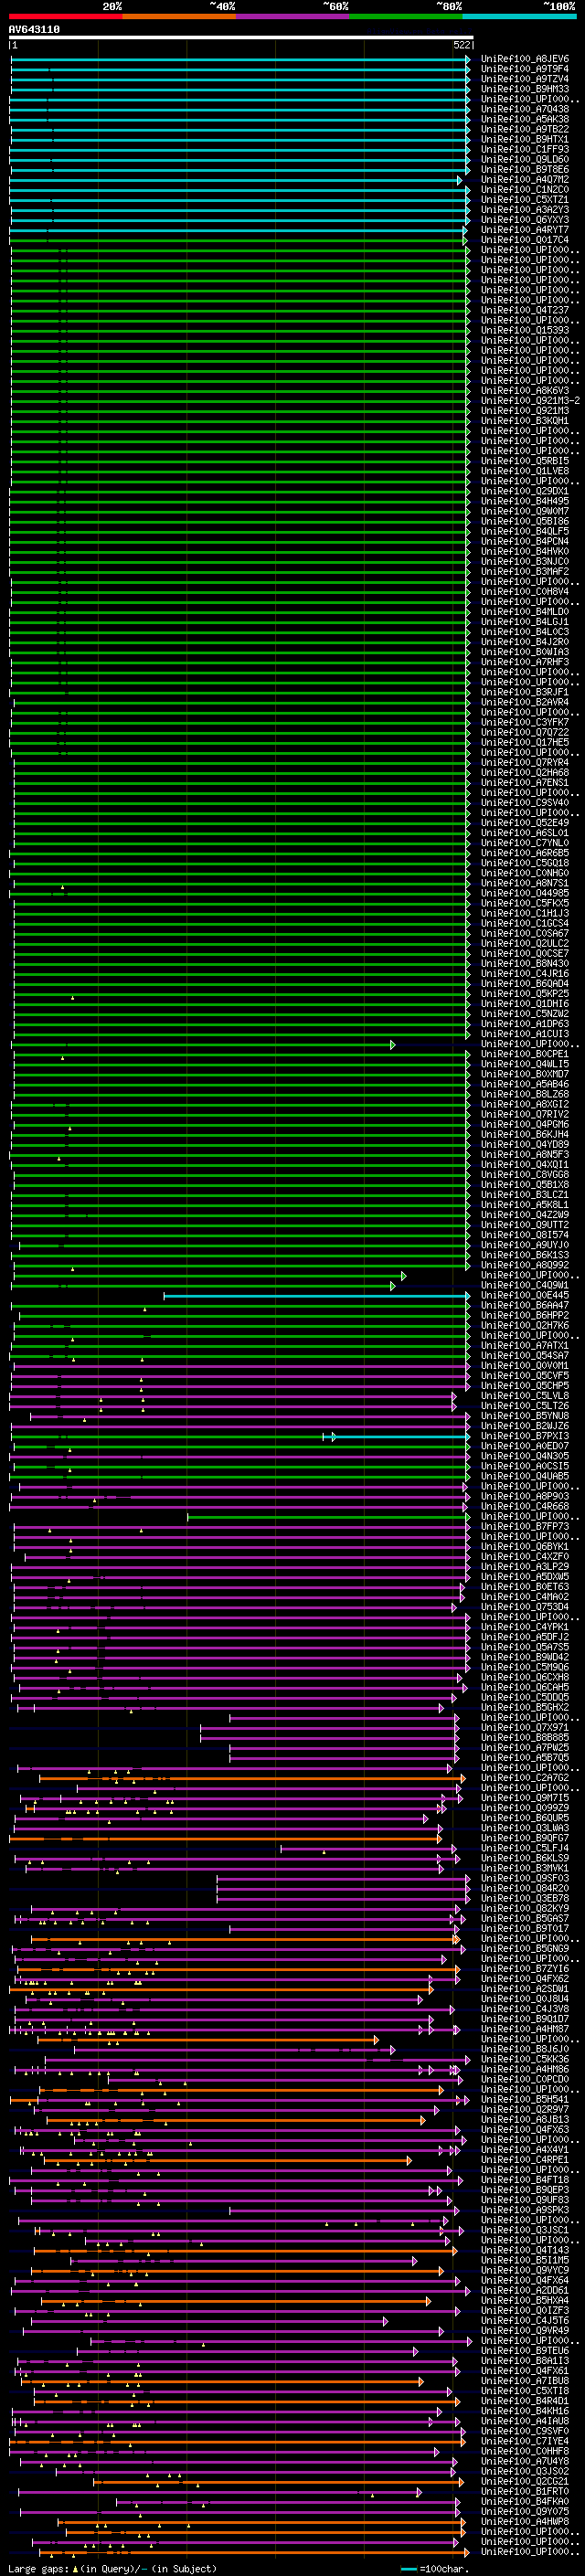585x2576 pixels.
Task: Choose the UniRef100_C5XTZ1 hit
Action: (x=525, y=199)
